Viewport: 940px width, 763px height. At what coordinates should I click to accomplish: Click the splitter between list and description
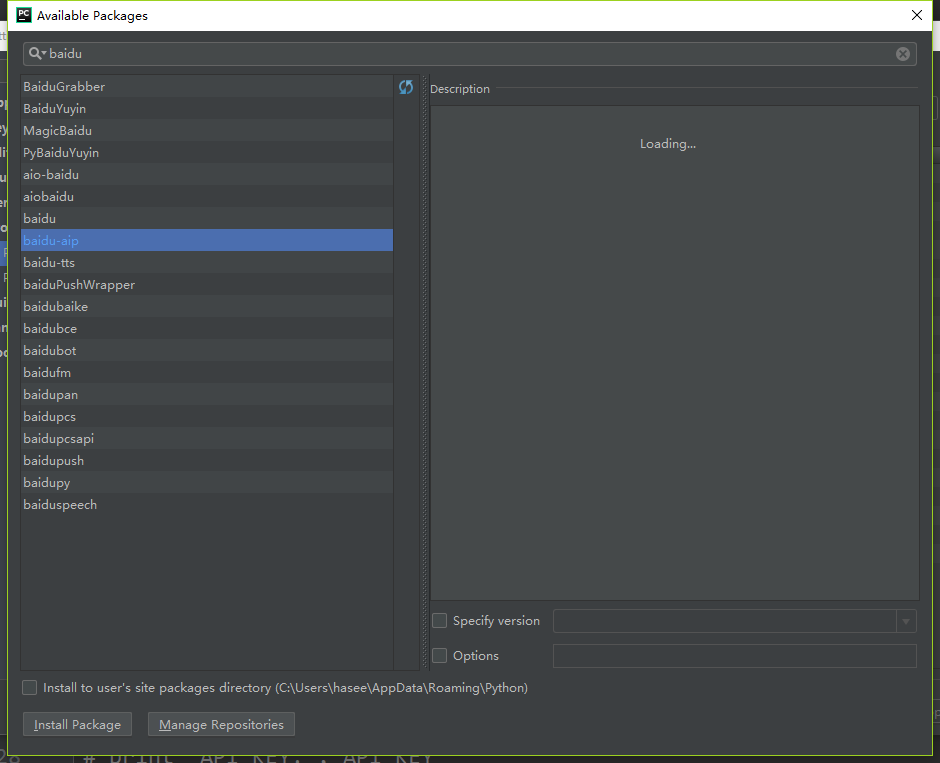(x=425, y=372)
